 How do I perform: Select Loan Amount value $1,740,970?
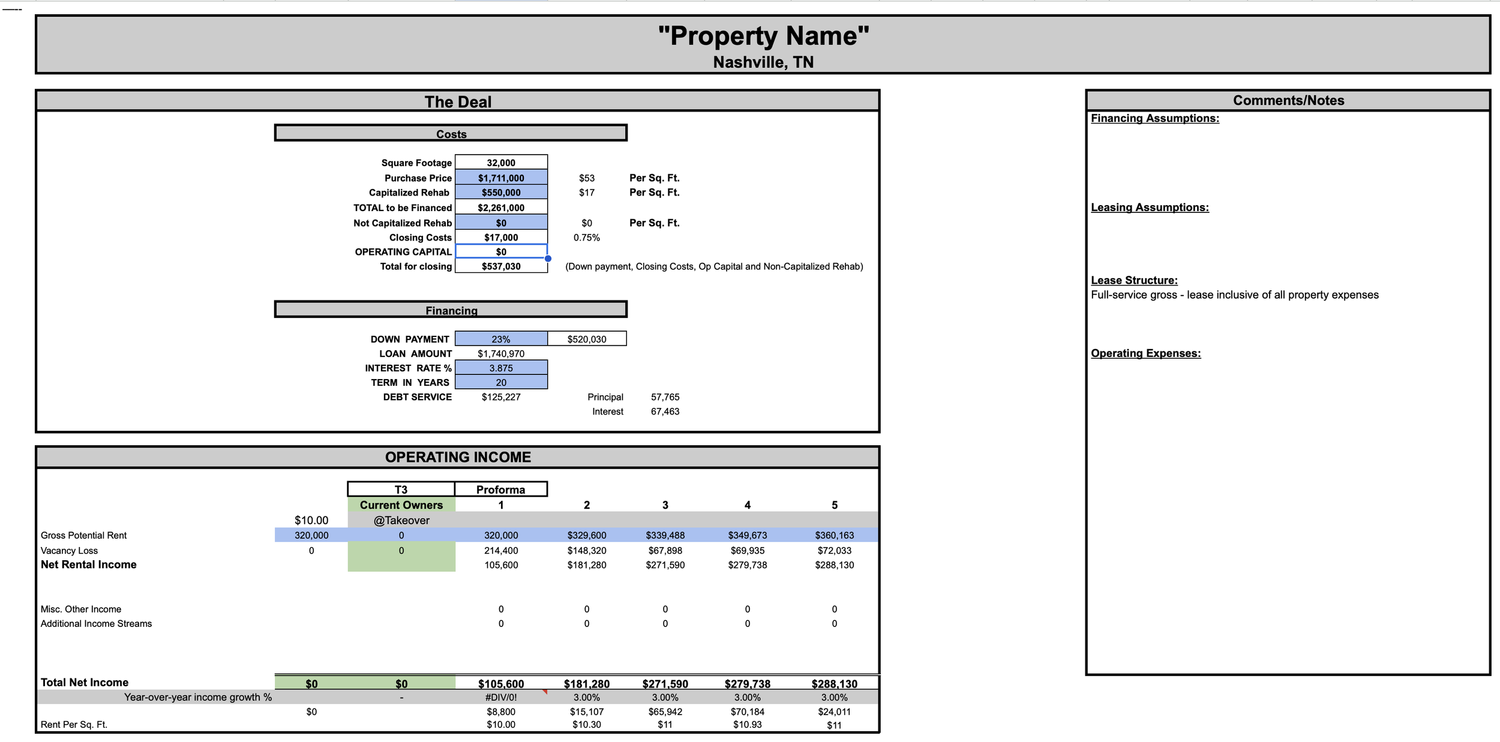pyautogui.click(x=501, y=354)
